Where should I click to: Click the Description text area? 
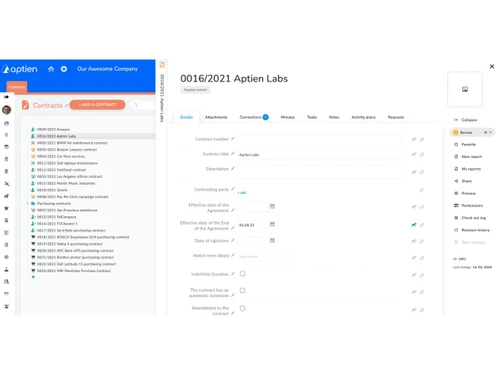[320, 171]
